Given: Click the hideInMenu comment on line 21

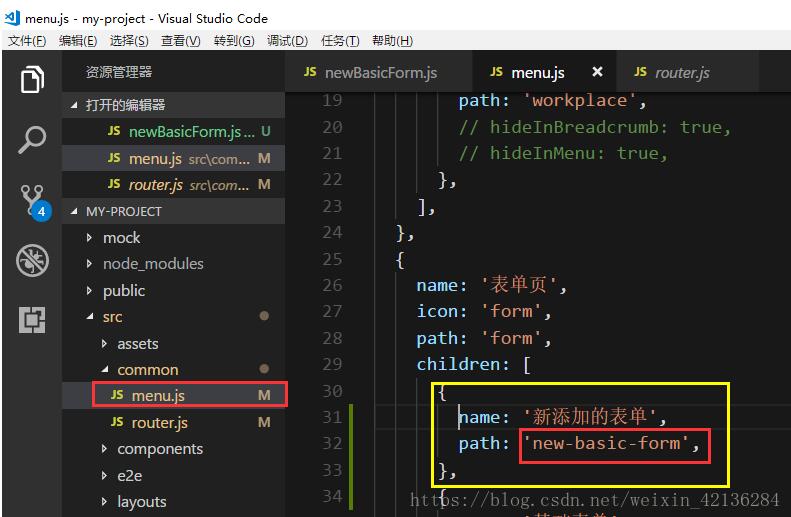Looking at the screenshot, I should [563, 153].
